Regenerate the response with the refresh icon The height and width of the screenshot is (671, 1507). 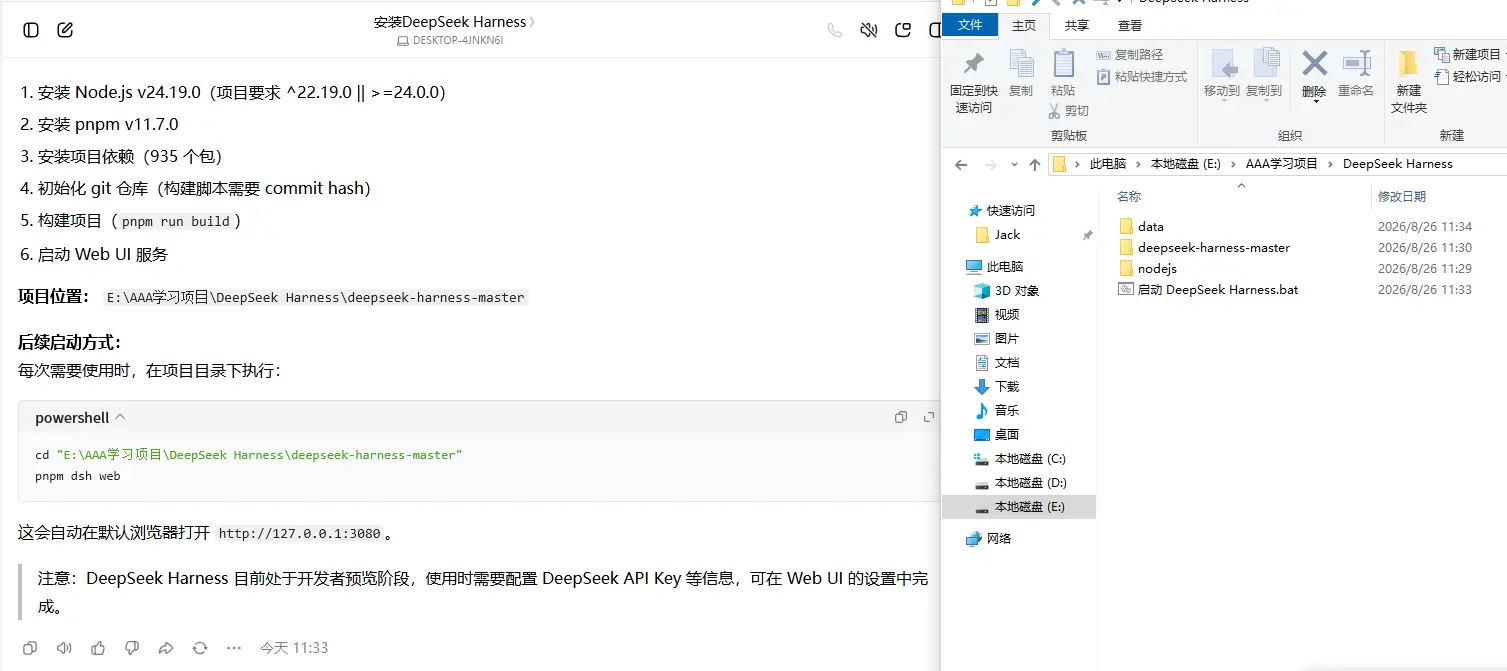click(x=200, y=648)
